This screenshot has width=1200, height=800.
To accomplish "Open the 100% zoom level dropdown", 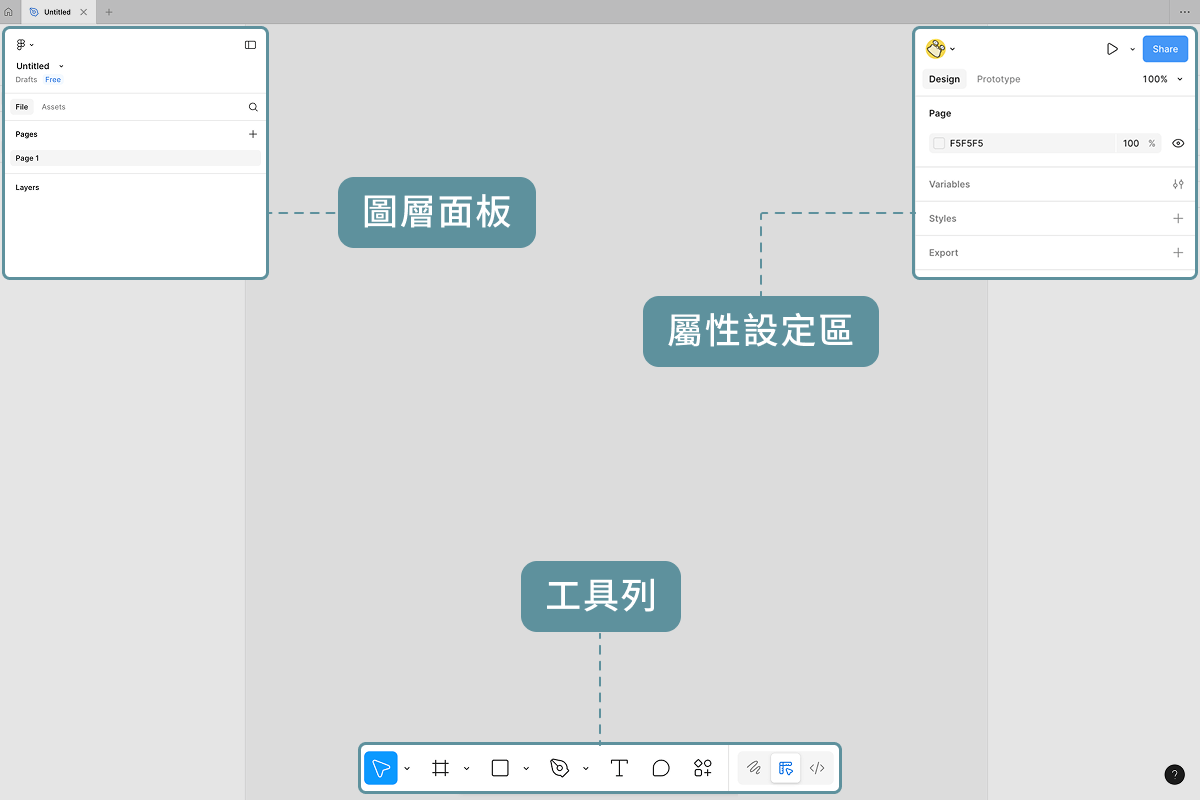I will click(1162, 79).
